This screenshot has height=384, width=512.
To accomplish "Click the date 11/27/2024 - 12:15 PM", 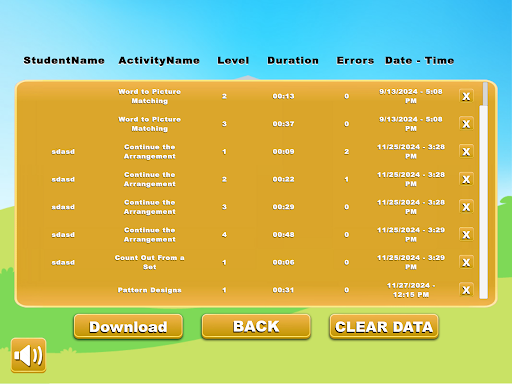I will (x=411, y=290).
